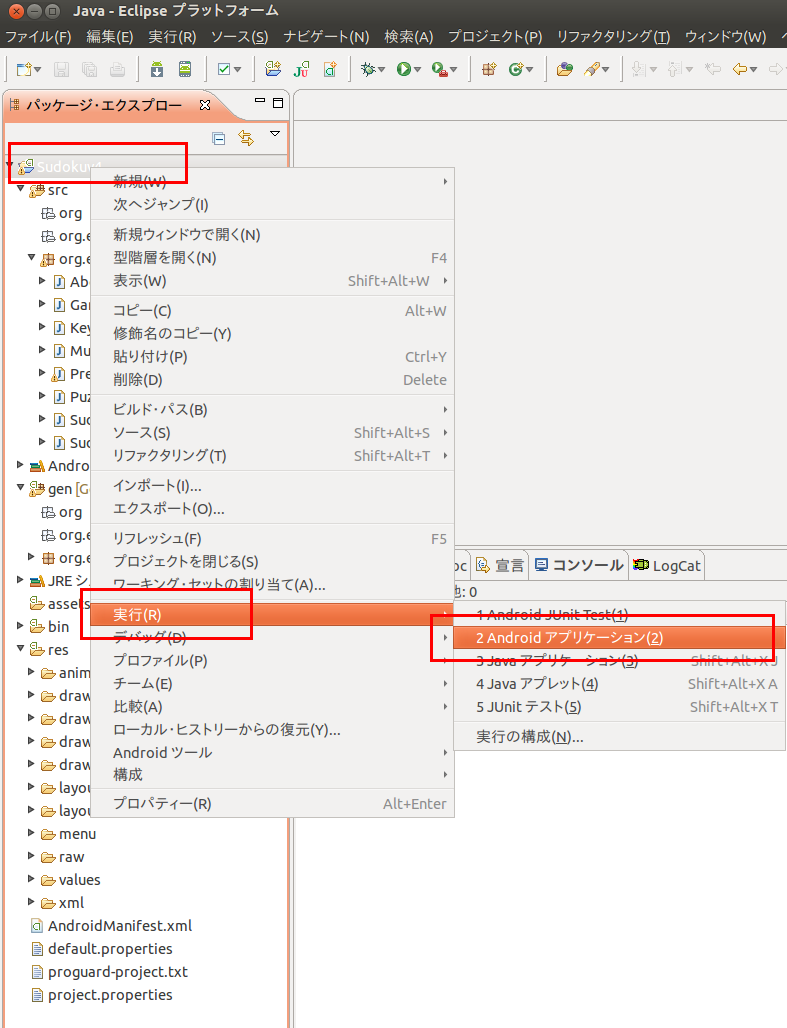Choose プロパティー(R) in context menu
Image resolution: width=787 pixels, height=1028 pixels.
pyautogui.click(x=272, y=803)
